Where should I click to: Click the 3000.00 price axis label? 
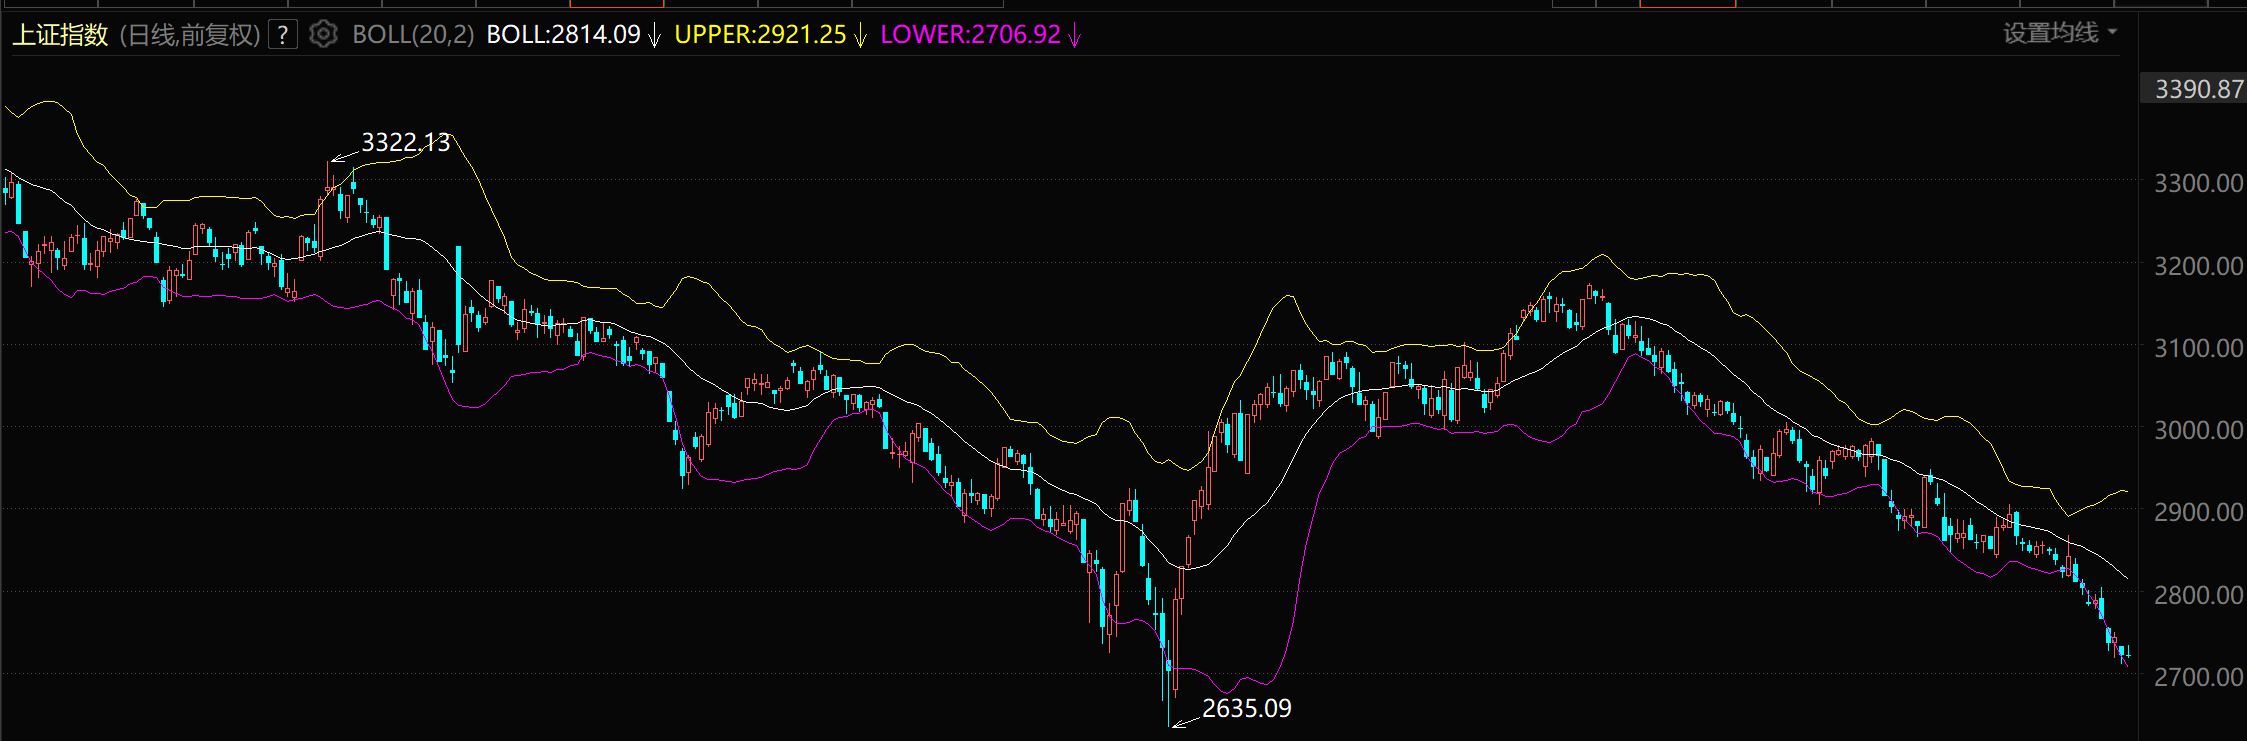pos(2198,430)
